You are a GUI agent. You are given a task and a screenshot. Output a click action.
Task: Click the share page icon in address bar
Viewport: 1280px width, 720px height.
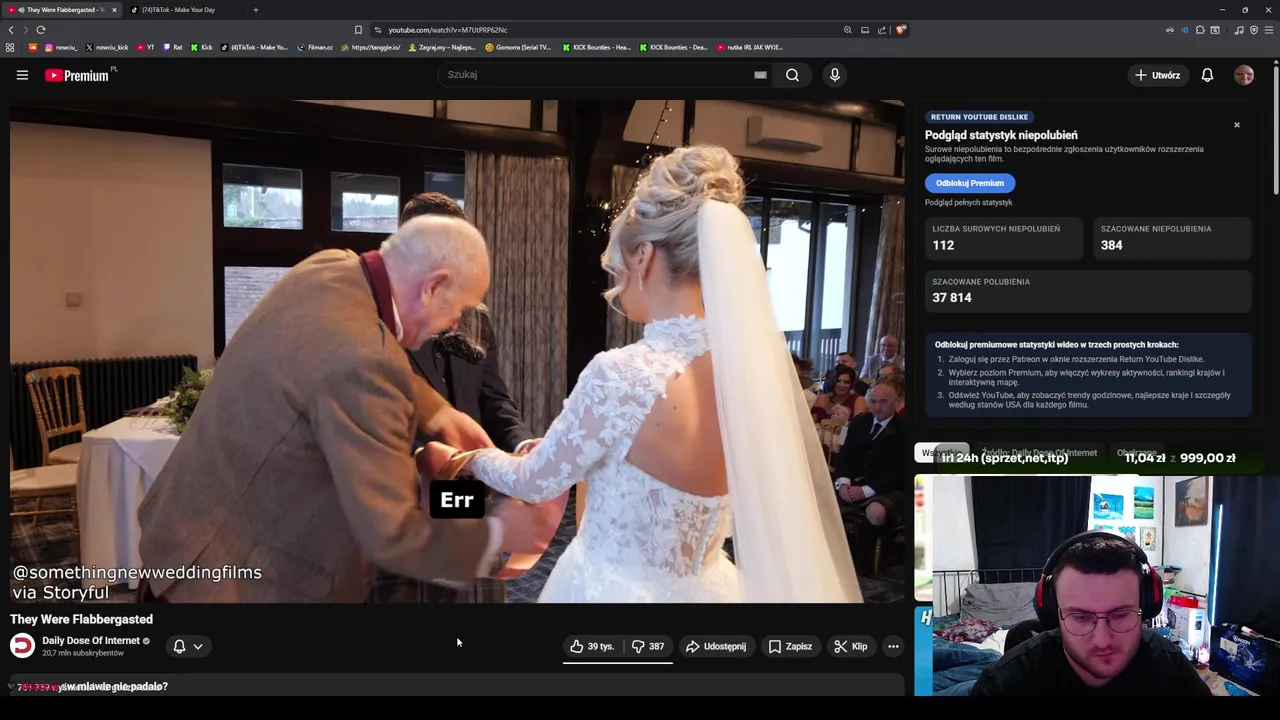(x=882, y=30)
